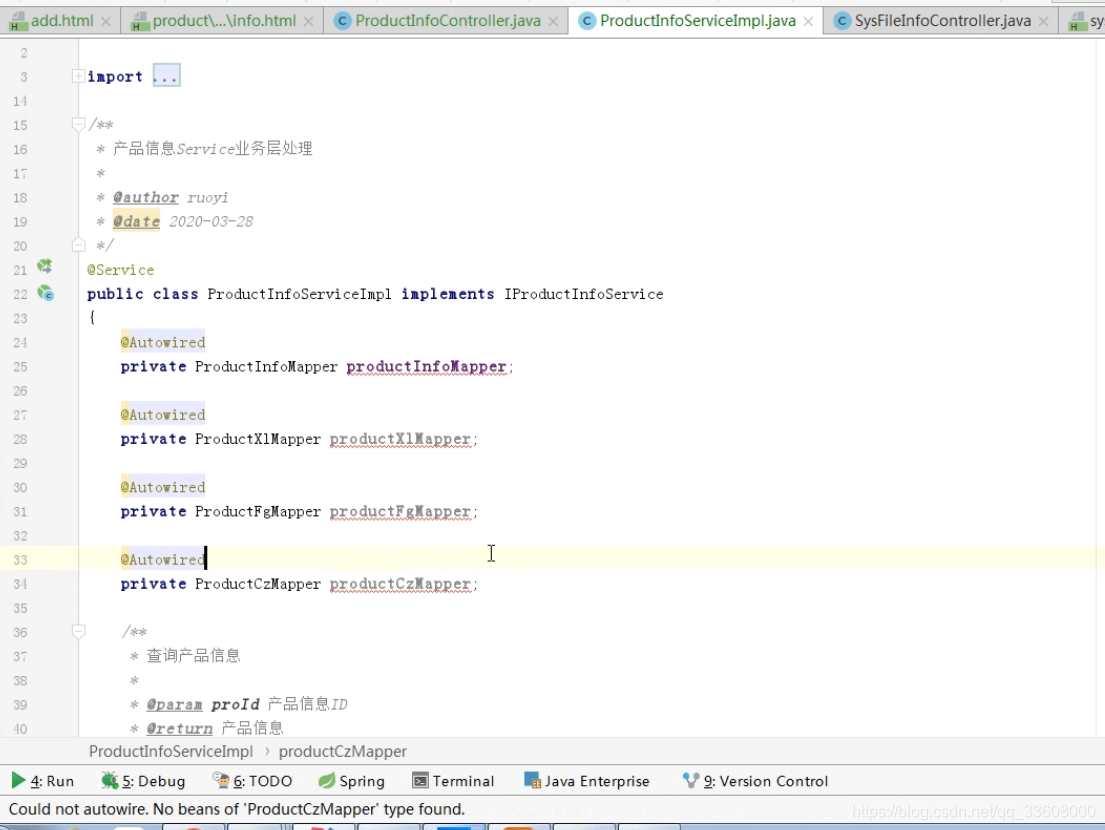Viewport: 1105px width, 830px height.
Task: Open the SysFileInfoController.java tab
Action: (942, 21)
